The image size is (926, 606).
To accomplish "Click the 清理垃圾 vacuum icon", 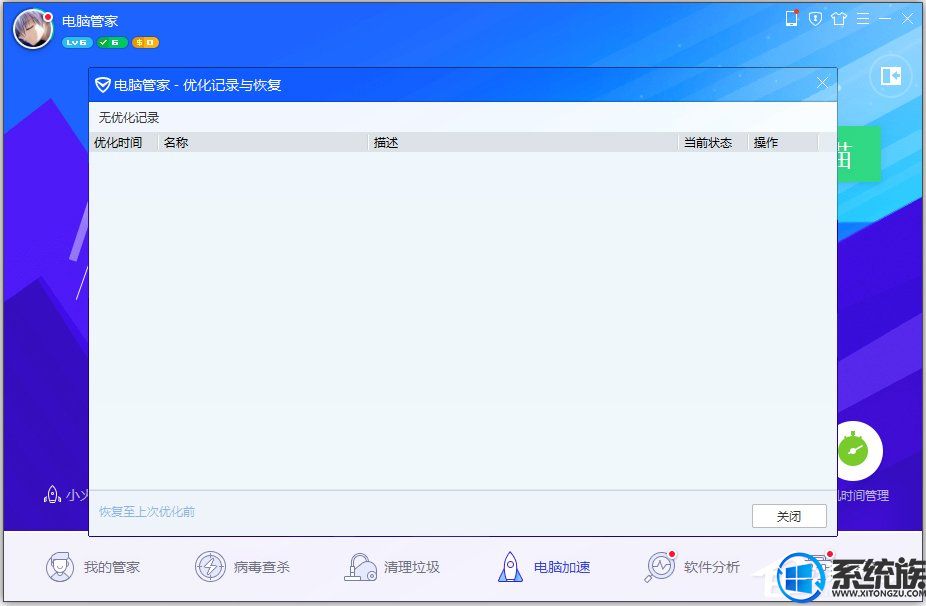I will tap(360, 567).
